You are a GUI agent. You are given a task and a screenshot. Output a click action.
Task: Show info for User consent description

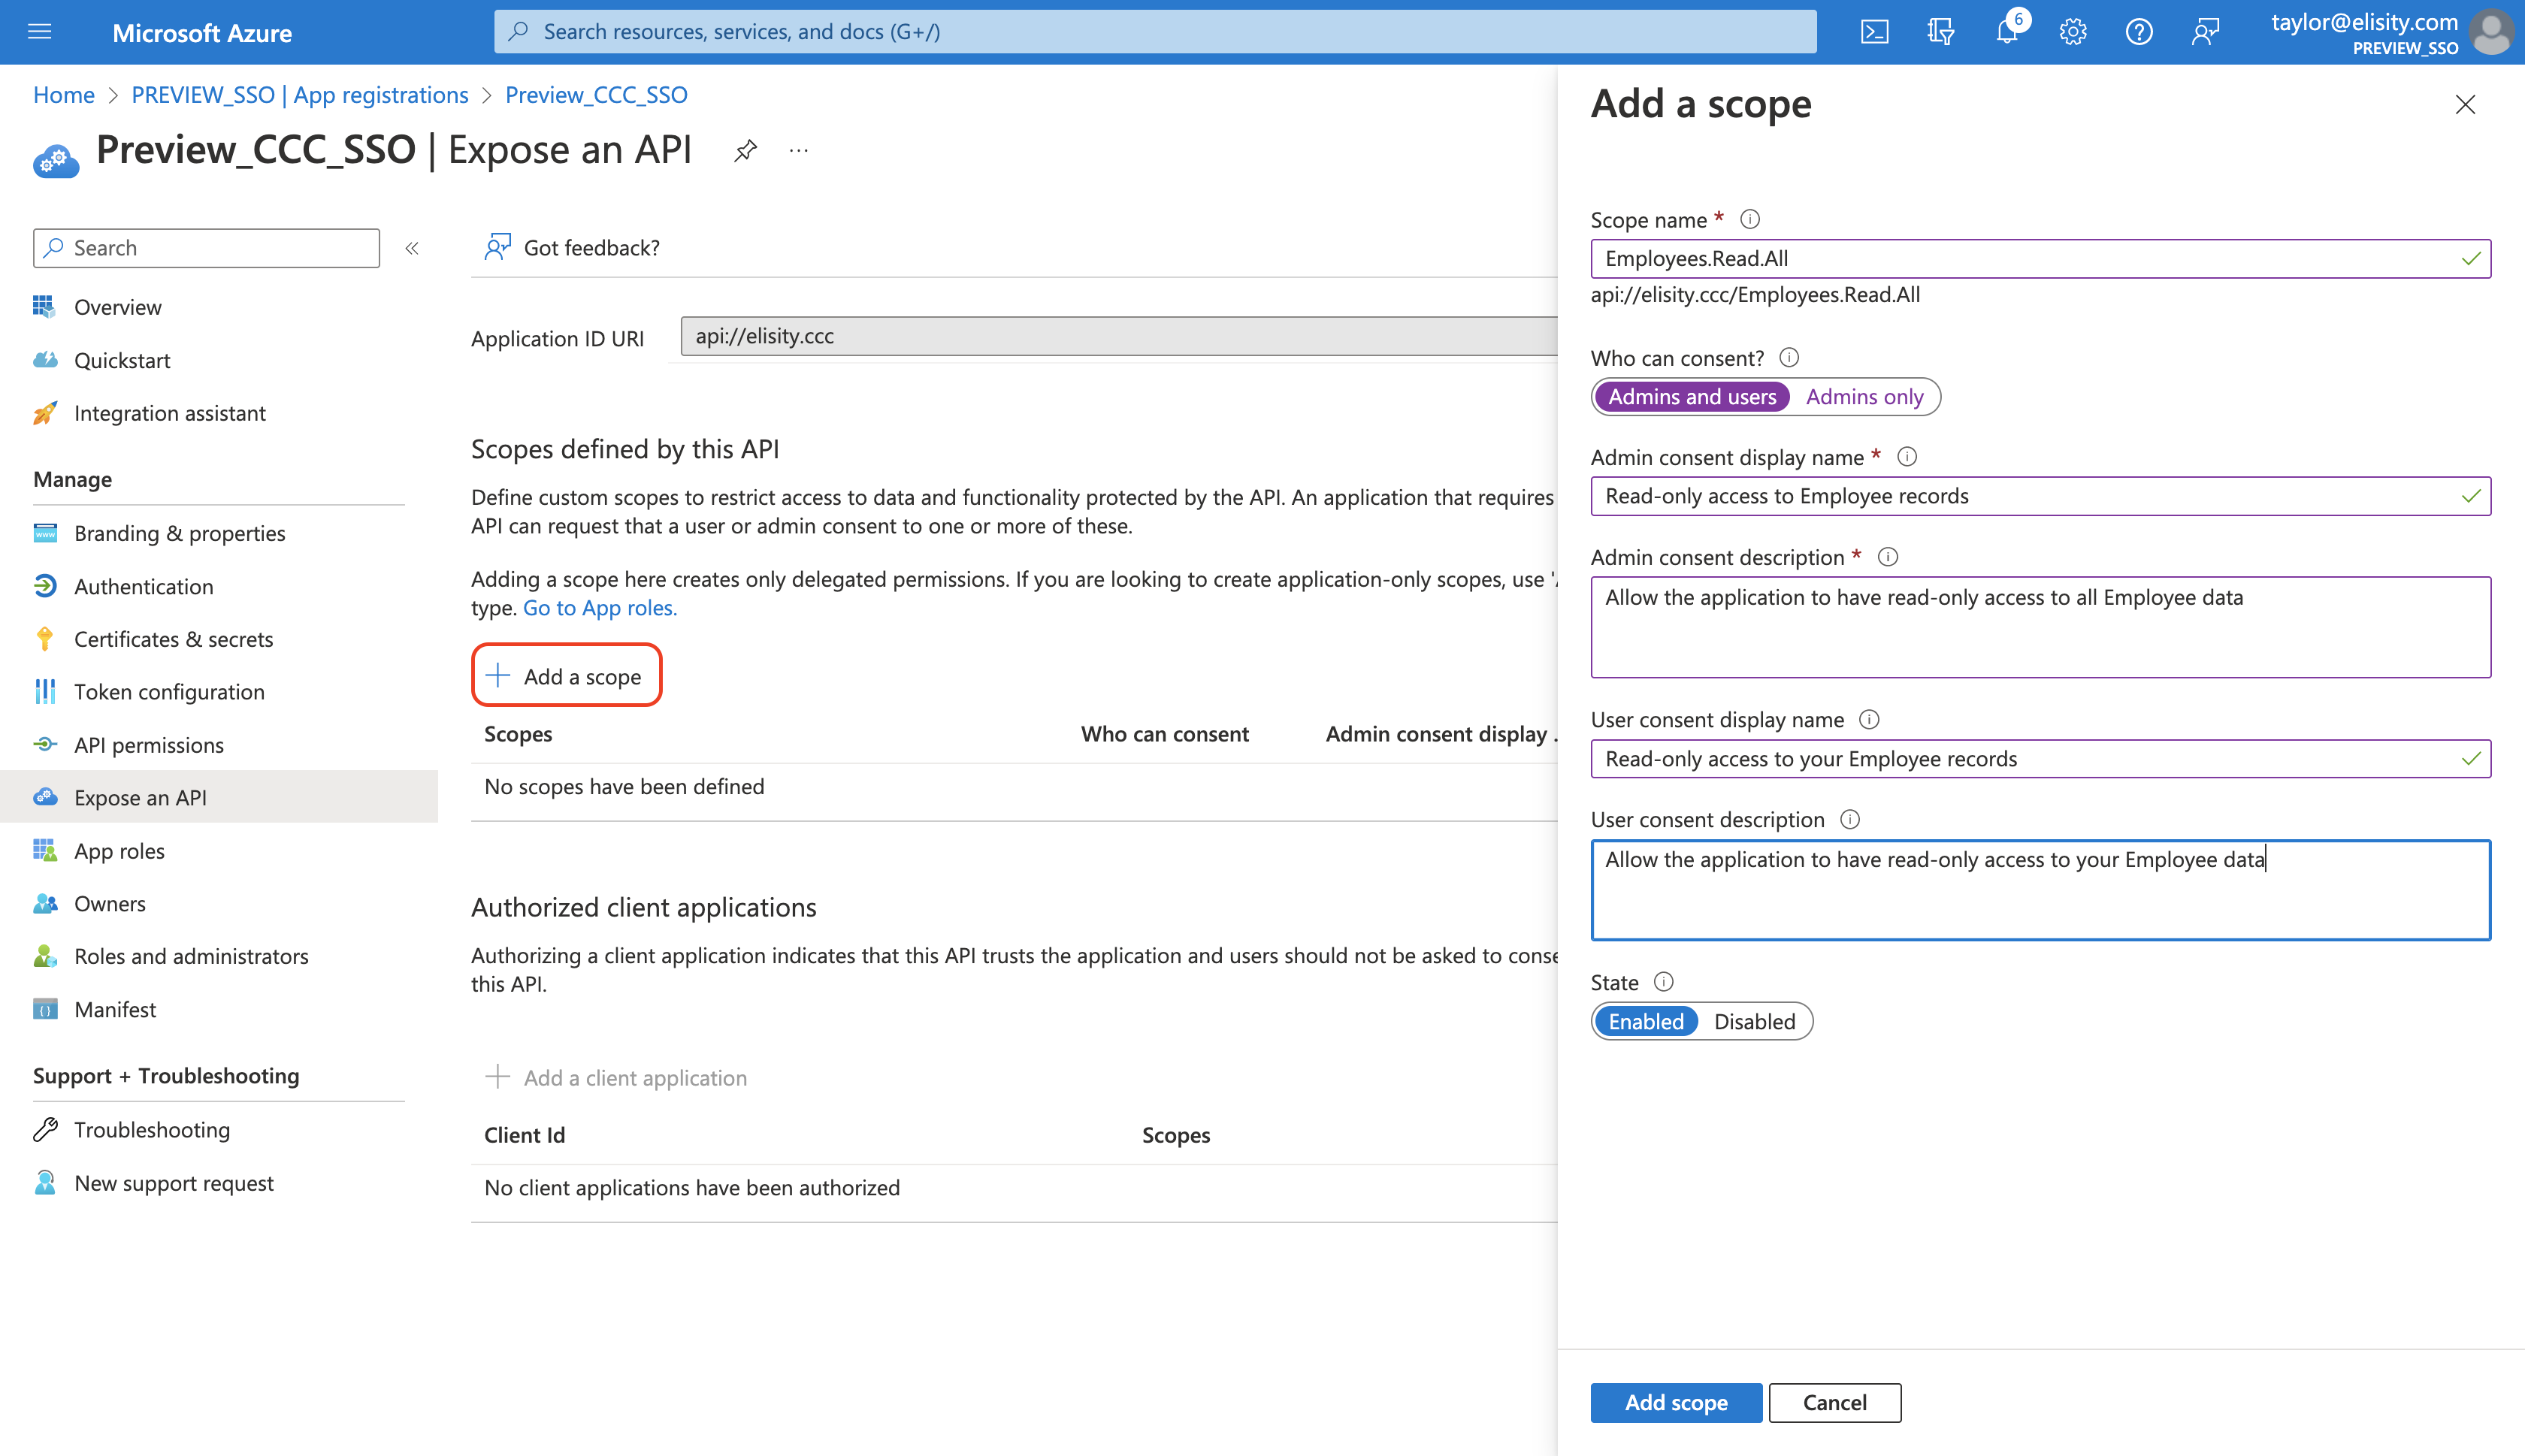point(1850,819)
